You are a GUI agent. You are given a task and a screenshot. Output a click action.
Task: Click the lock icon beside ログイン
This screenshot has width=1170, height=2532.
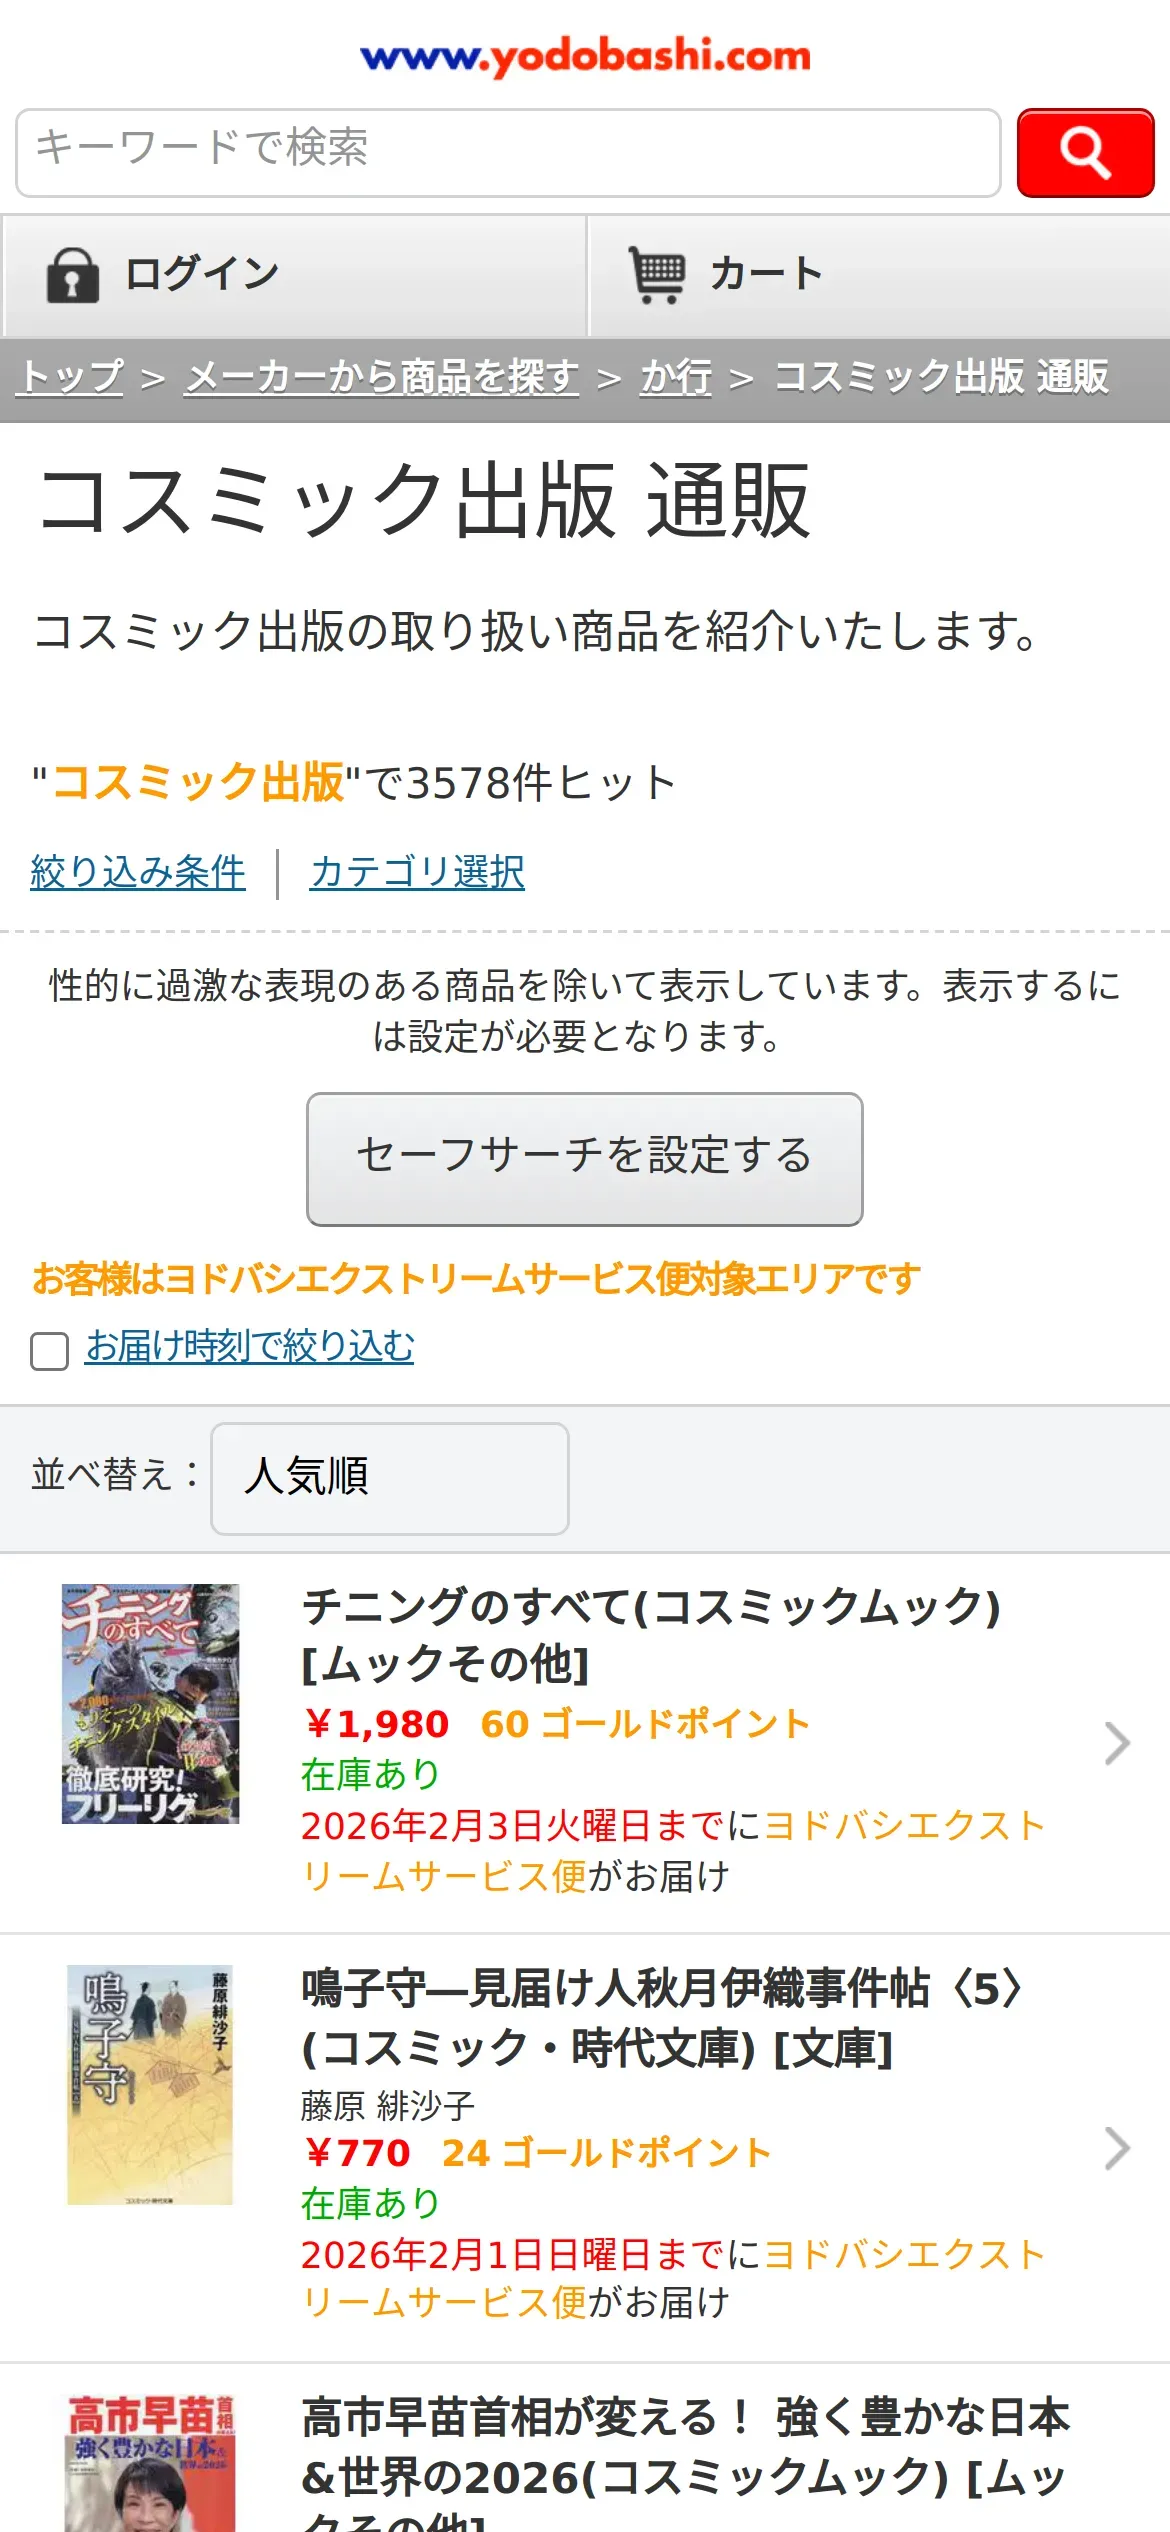73,275
